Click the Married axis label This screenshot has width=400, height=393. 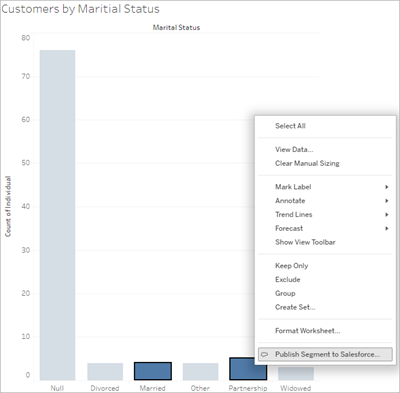click(152, 388)
